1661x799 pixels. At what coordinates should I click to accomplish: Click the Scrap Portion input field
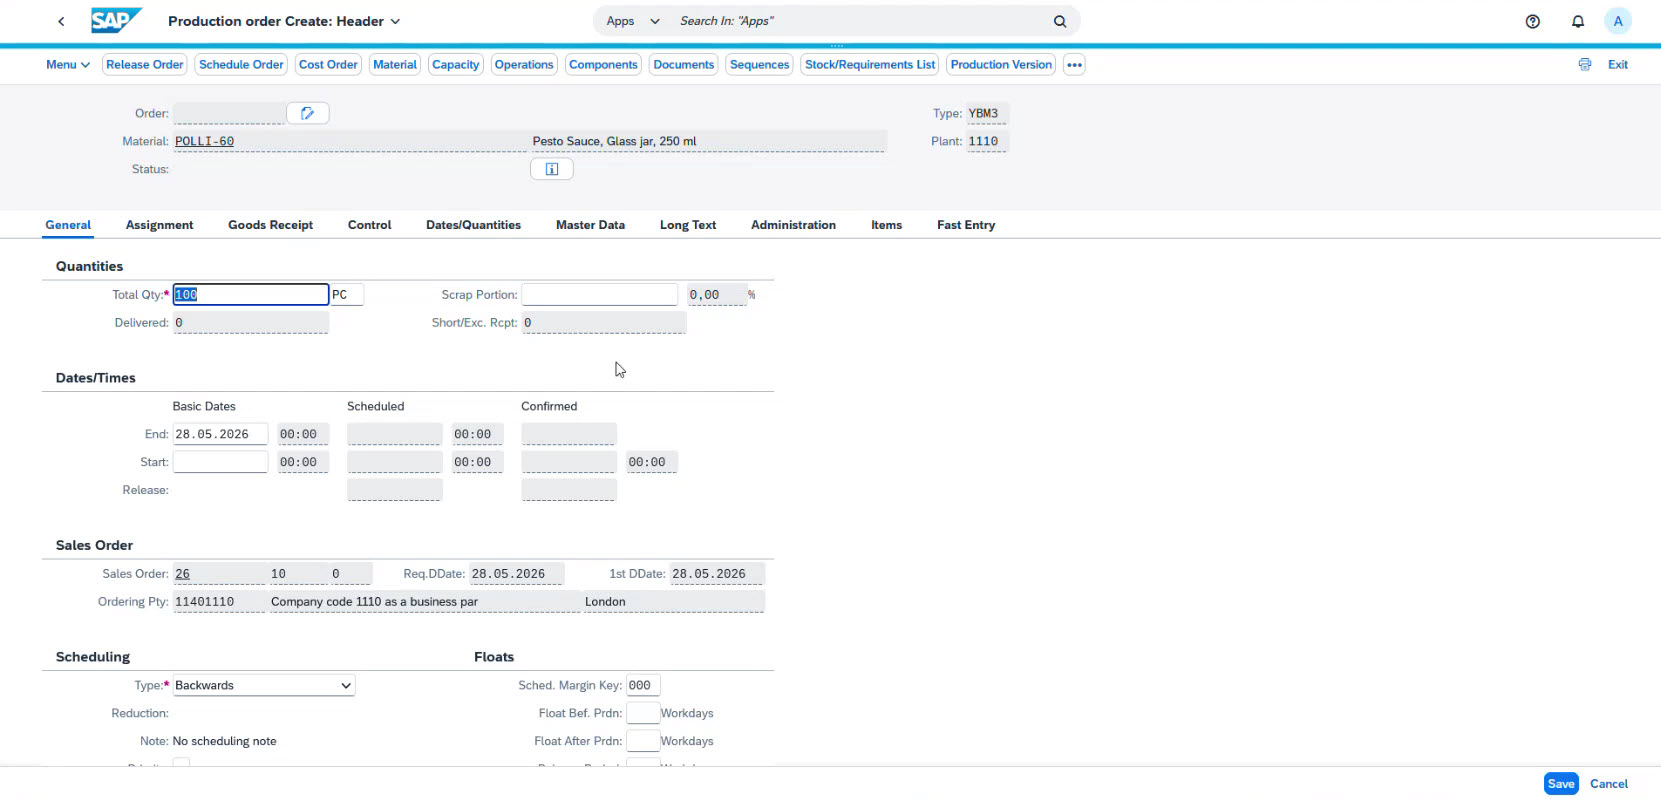click(x=599, y=294)
